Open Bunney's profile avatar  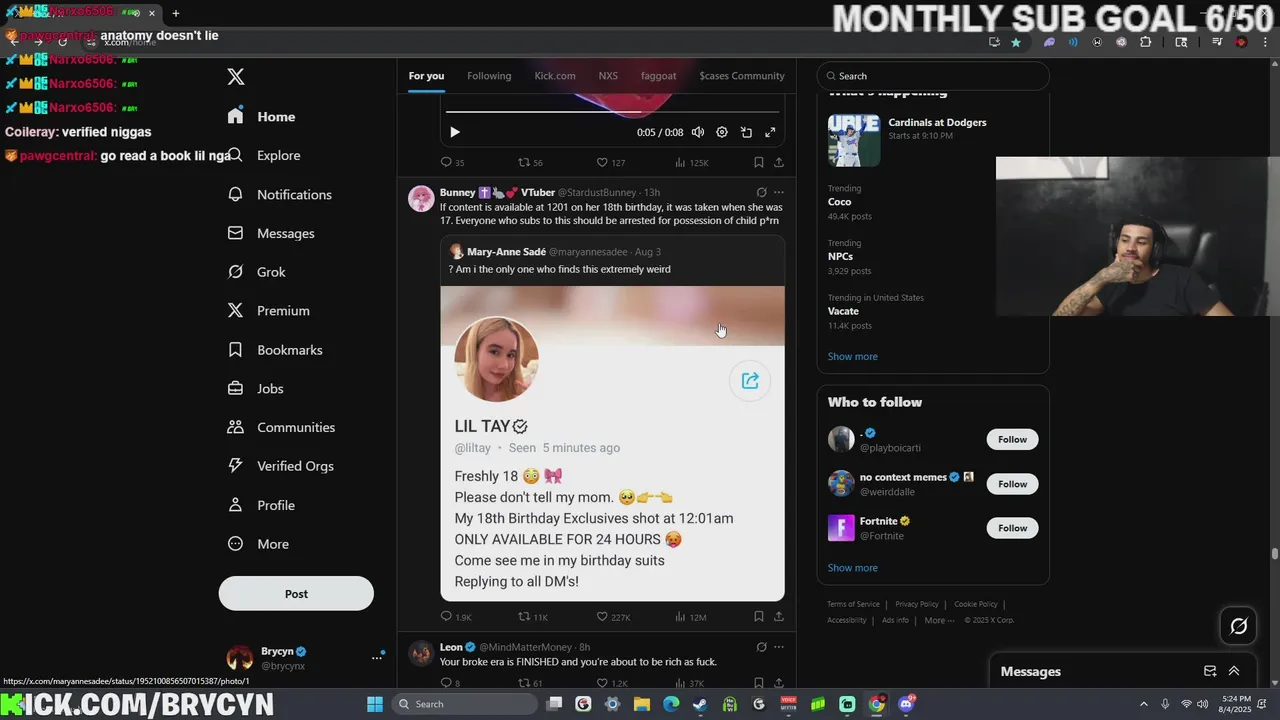point(421,198)
